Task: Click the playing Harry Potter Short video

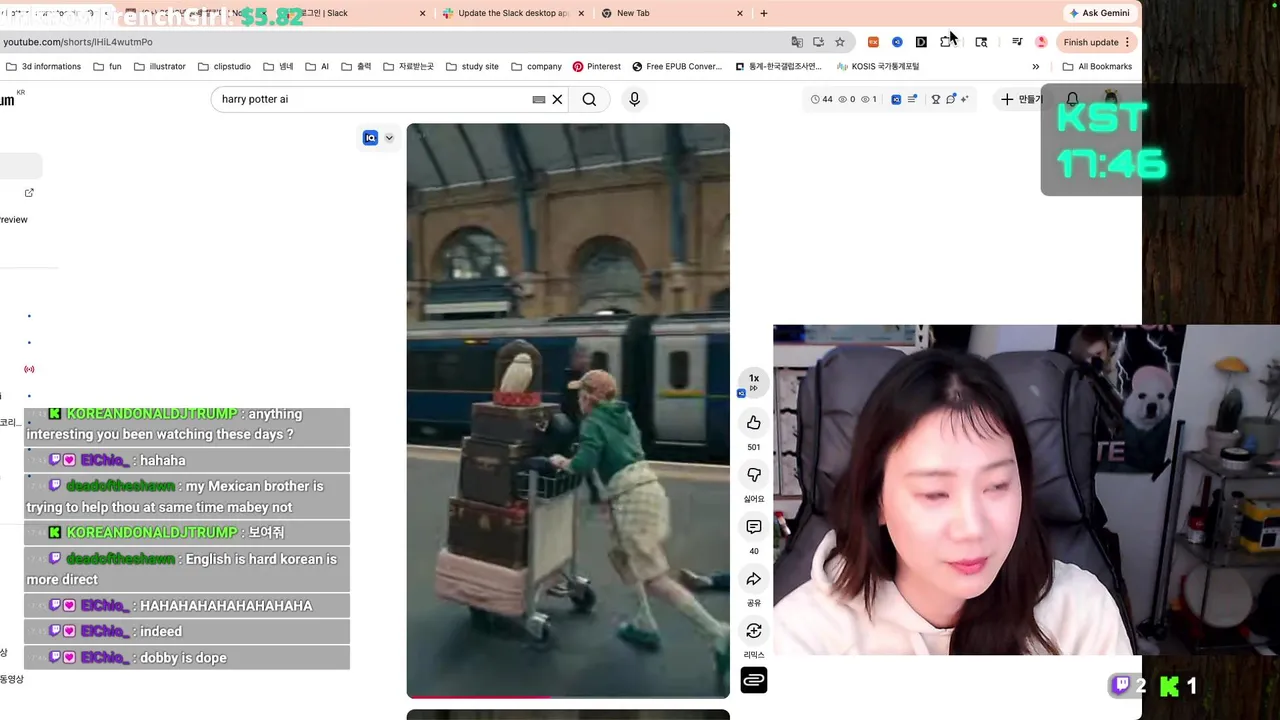Action: click(x=568, y=410)
